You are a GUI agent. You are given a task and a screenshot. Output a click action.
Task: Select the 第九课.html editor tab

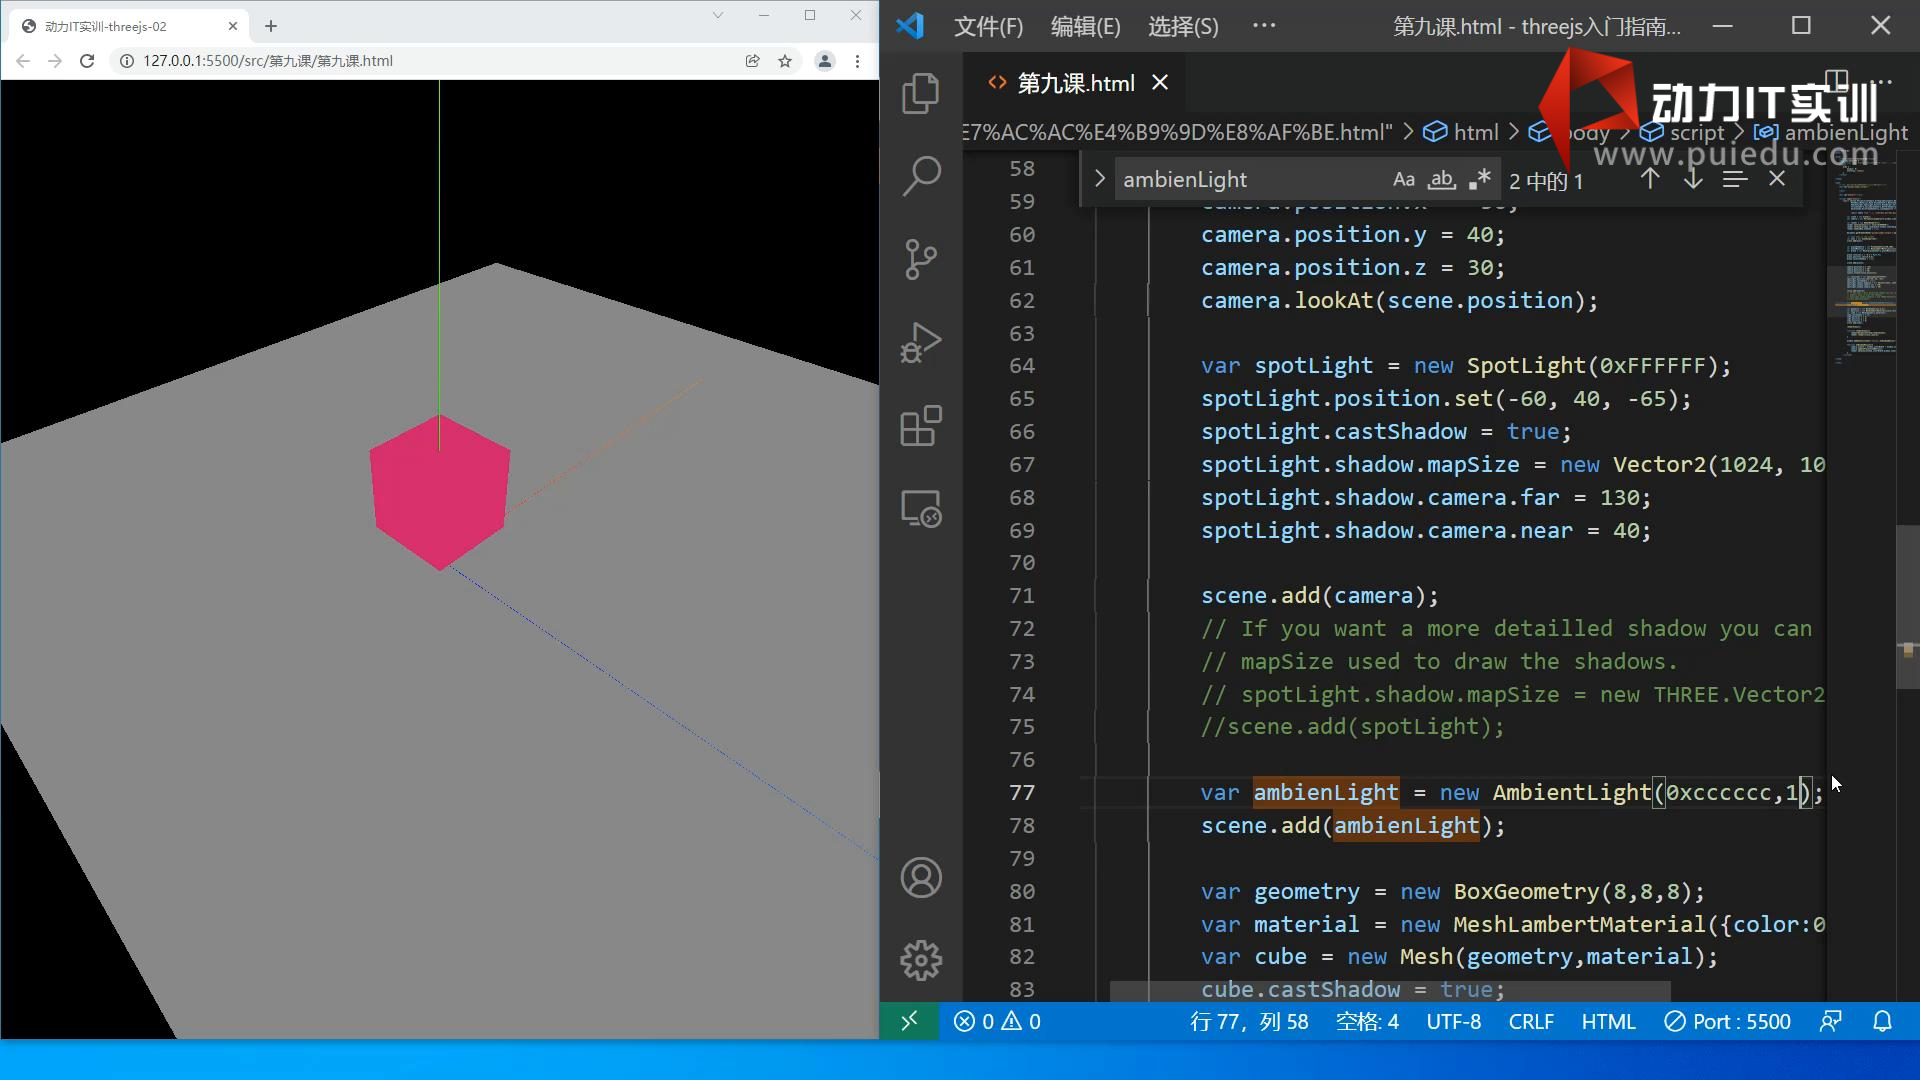(x=1075, y=83)
